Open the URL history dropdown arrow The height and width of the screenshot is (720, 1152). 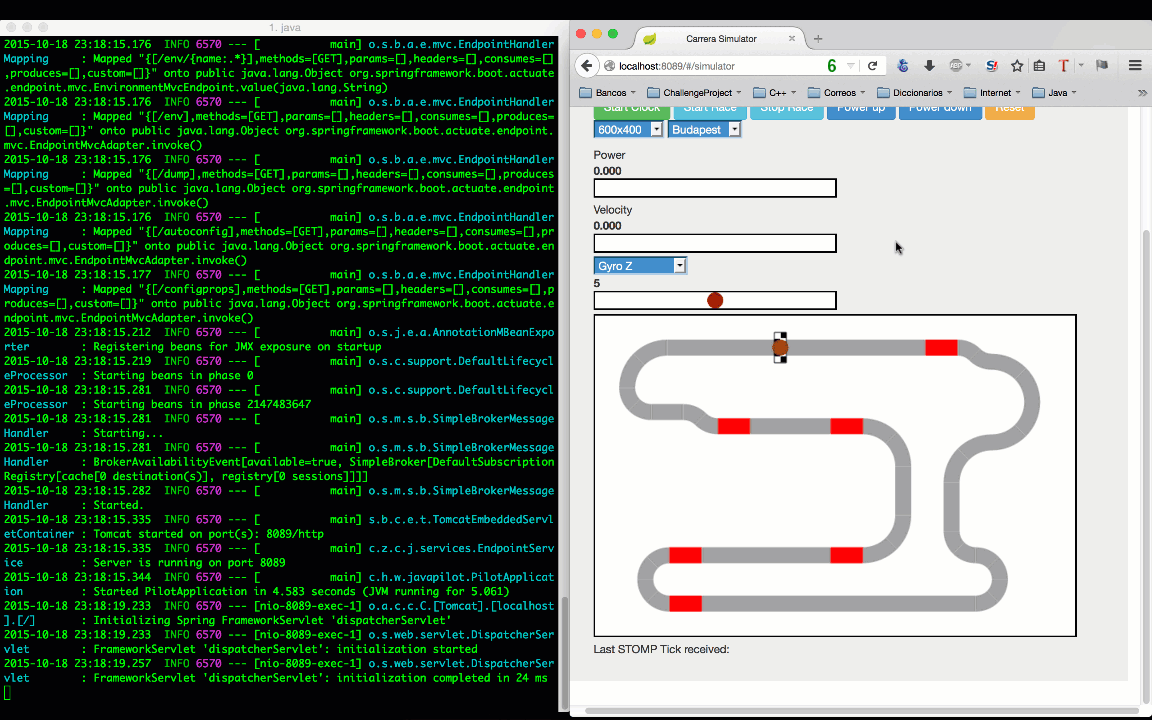pos(851,66)
